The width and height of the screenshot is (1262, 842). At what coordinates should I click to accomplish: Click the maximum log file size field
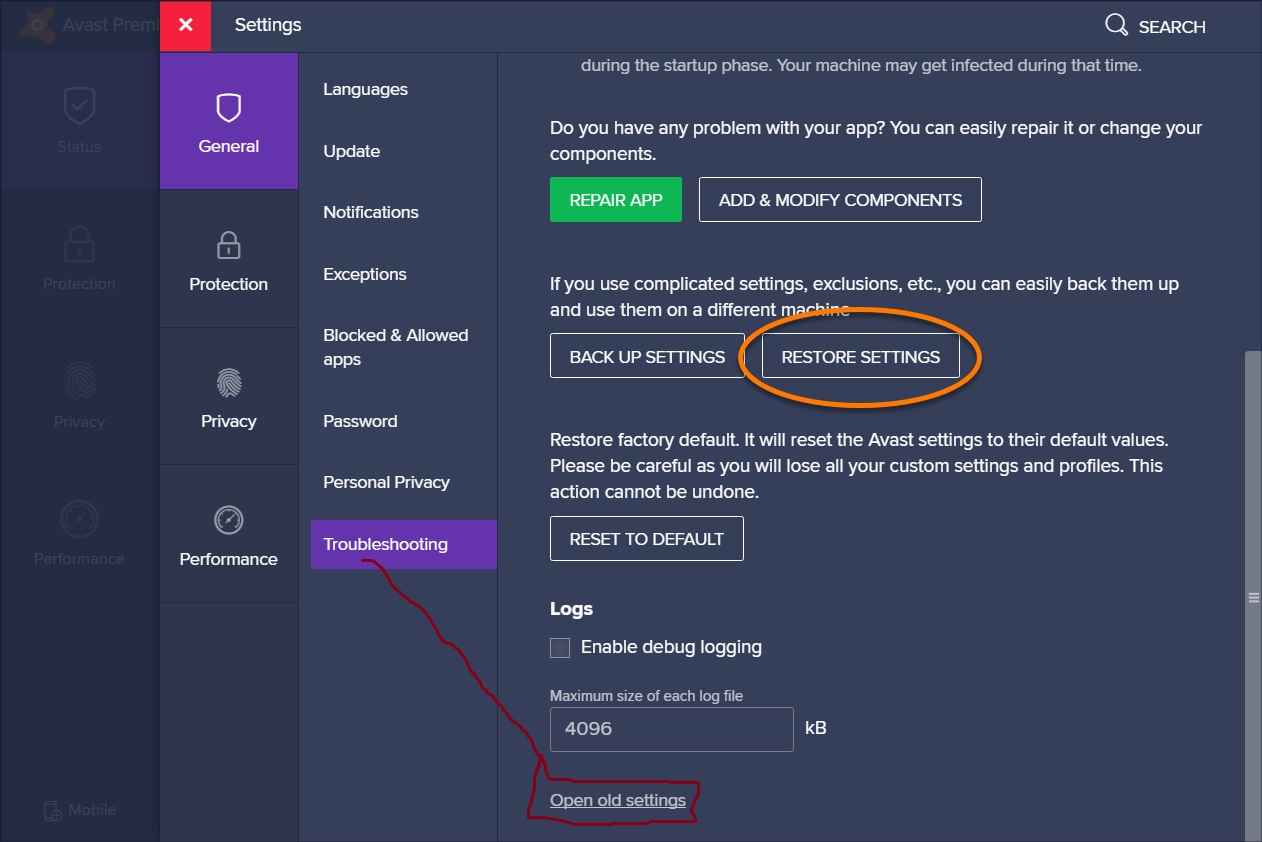point(671,729)
